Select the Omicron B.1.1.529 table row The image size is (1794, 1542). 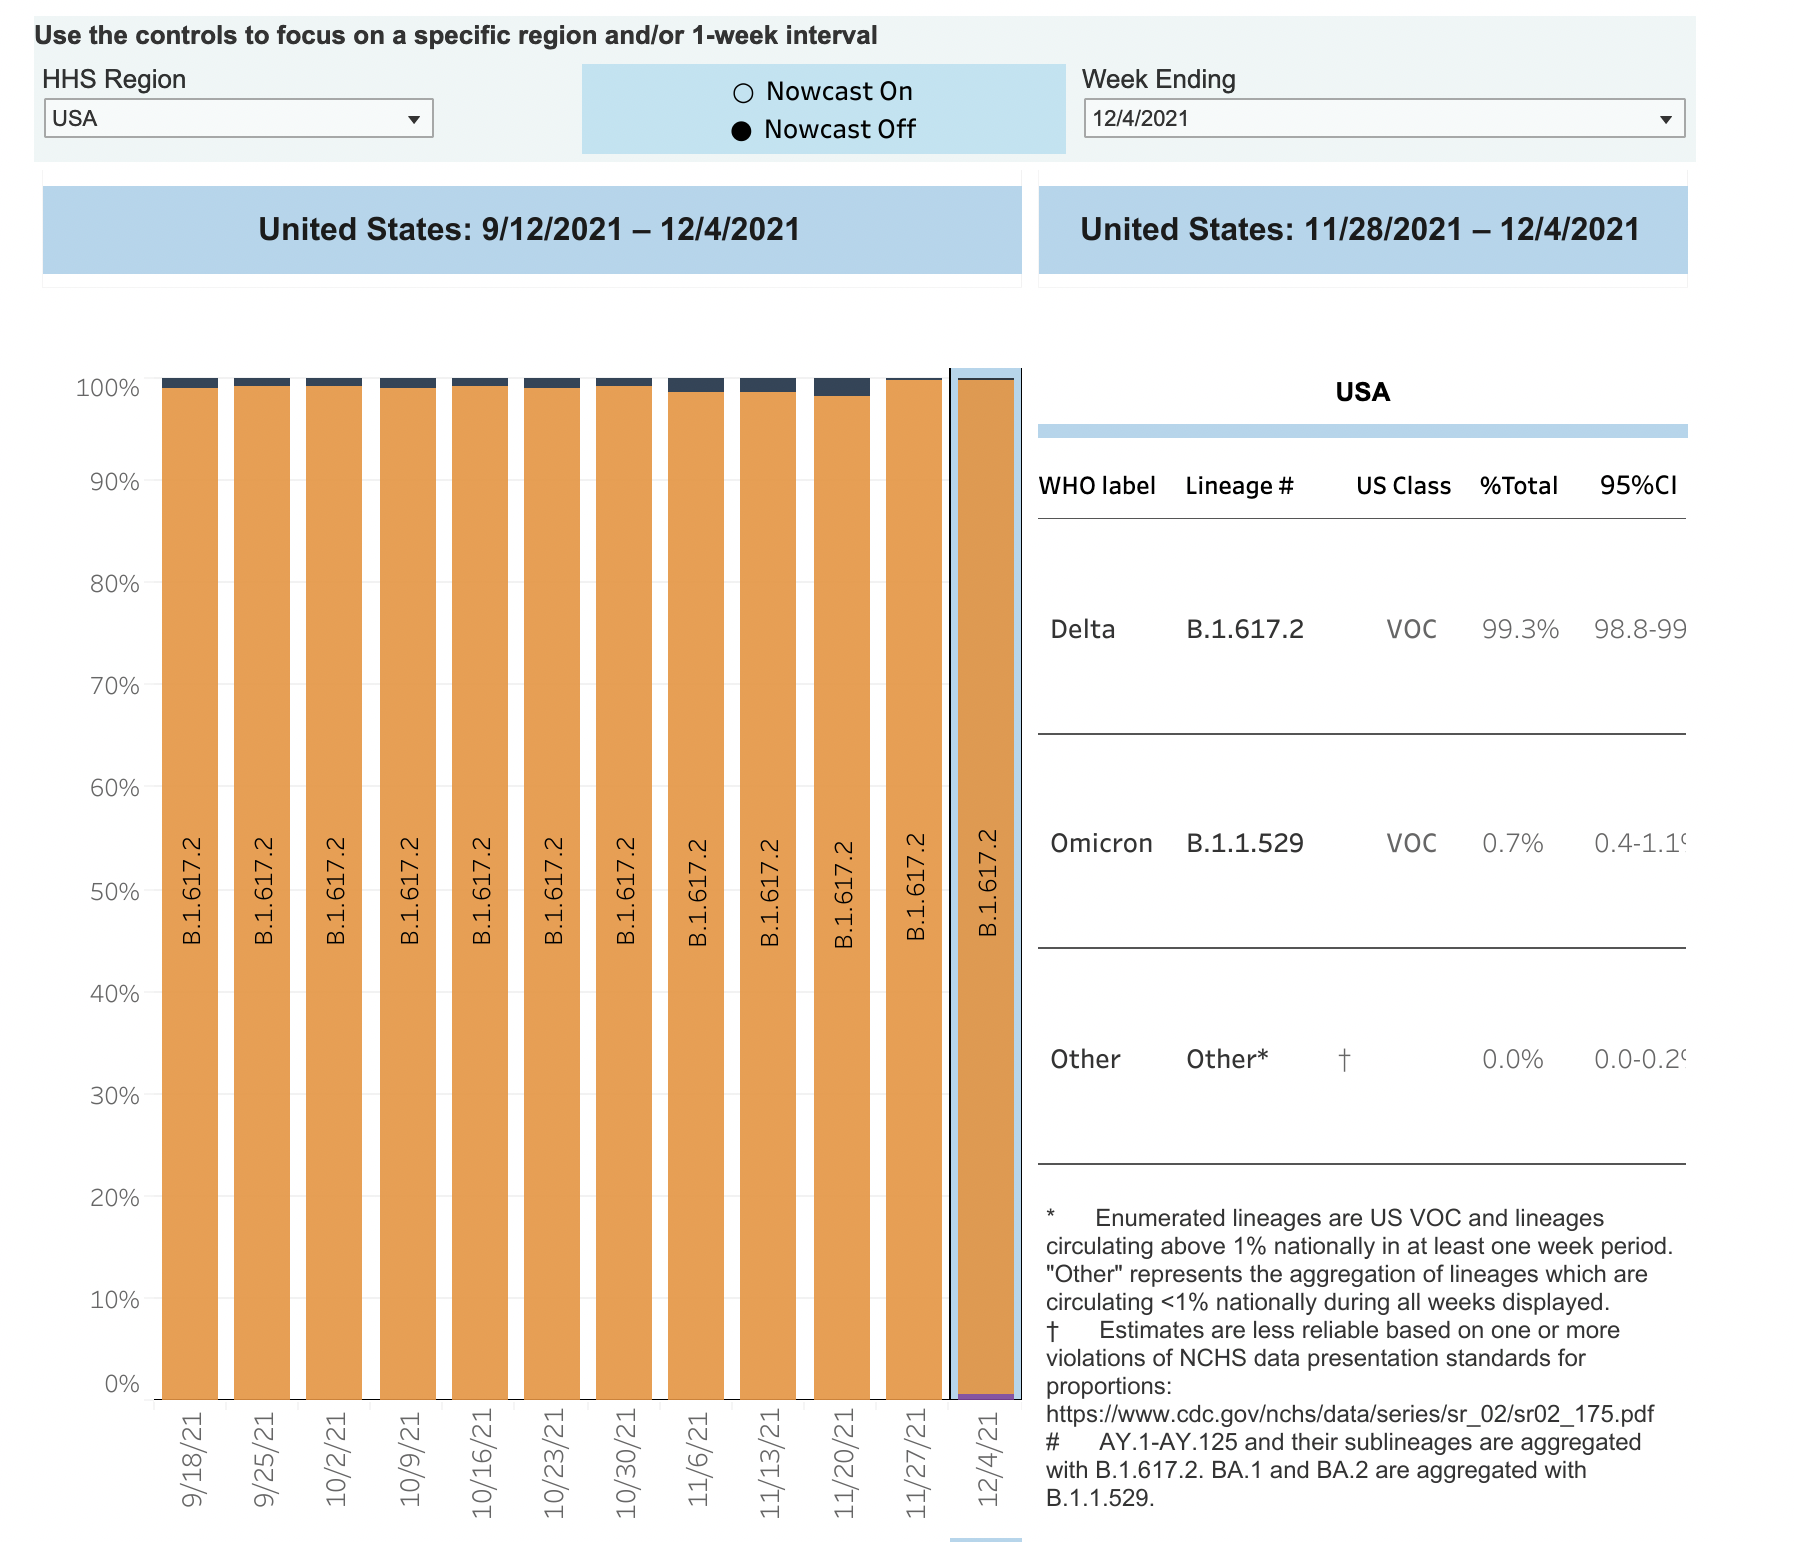pyautogui.click(x=1361, y=843)
